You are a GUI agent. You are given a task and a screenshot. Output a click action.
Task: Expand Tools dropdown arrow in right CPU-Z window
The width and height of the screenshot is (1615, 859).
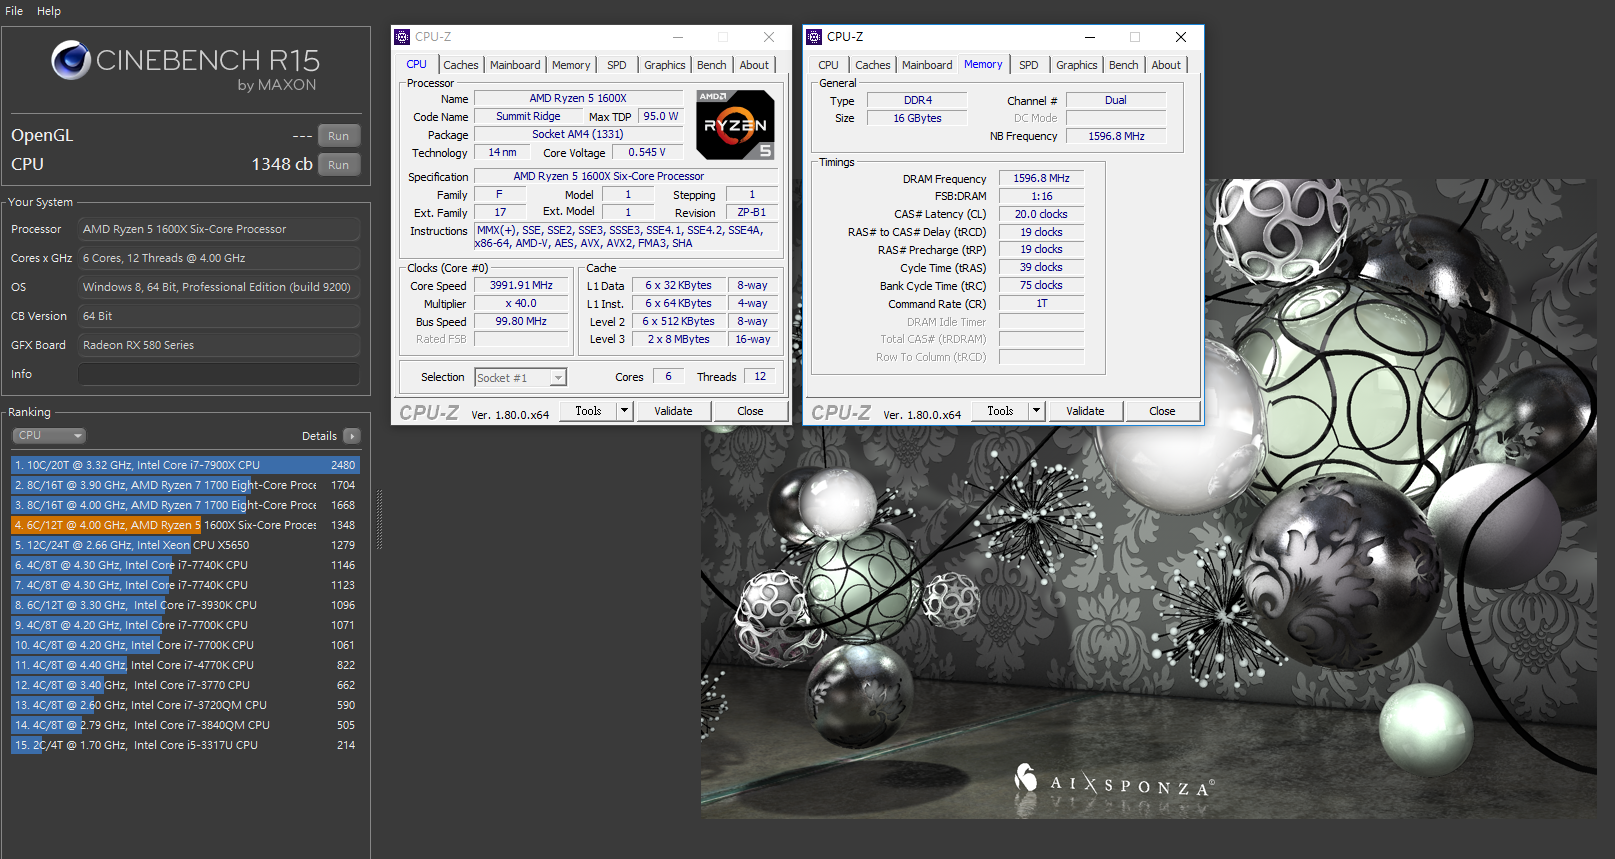[x=1037, y=411]
